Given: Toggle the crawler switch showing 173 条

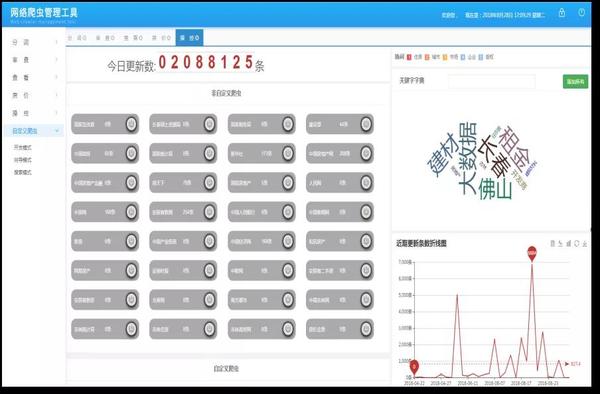Looking at the screenshot, I should coord(288,153).
